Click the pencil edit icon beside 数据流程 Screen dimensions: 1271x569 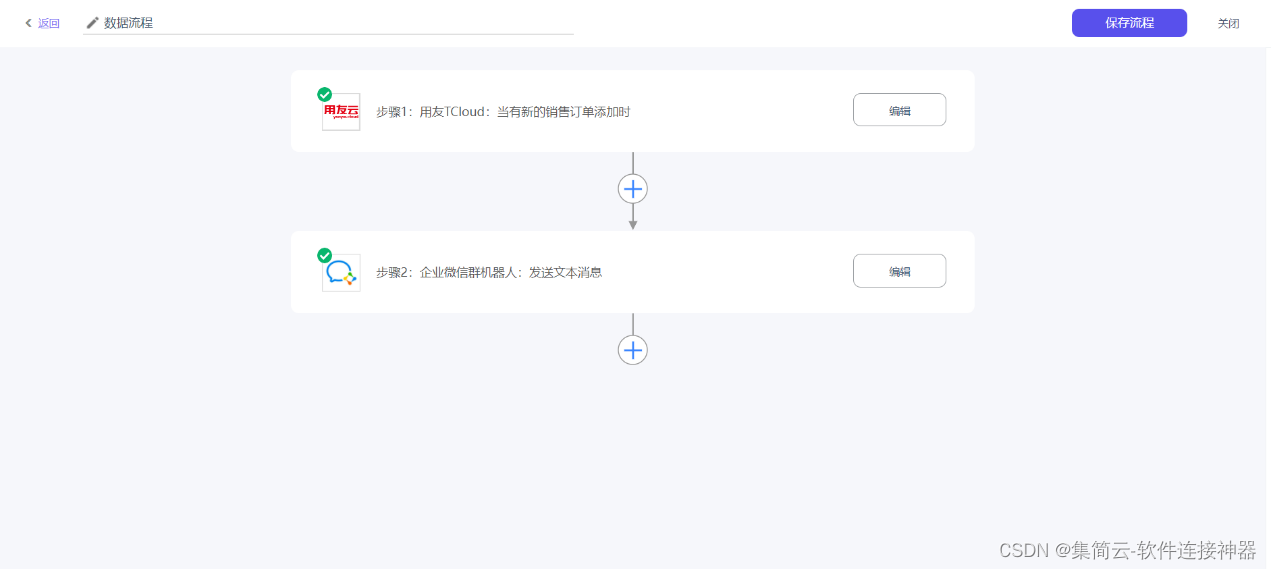pyautogui.click(x=93, y=22)
